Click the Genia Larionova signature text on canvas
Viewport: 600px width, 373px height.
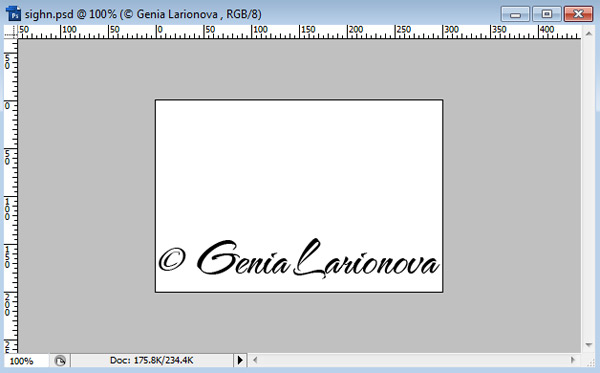(x=318, y=259)
